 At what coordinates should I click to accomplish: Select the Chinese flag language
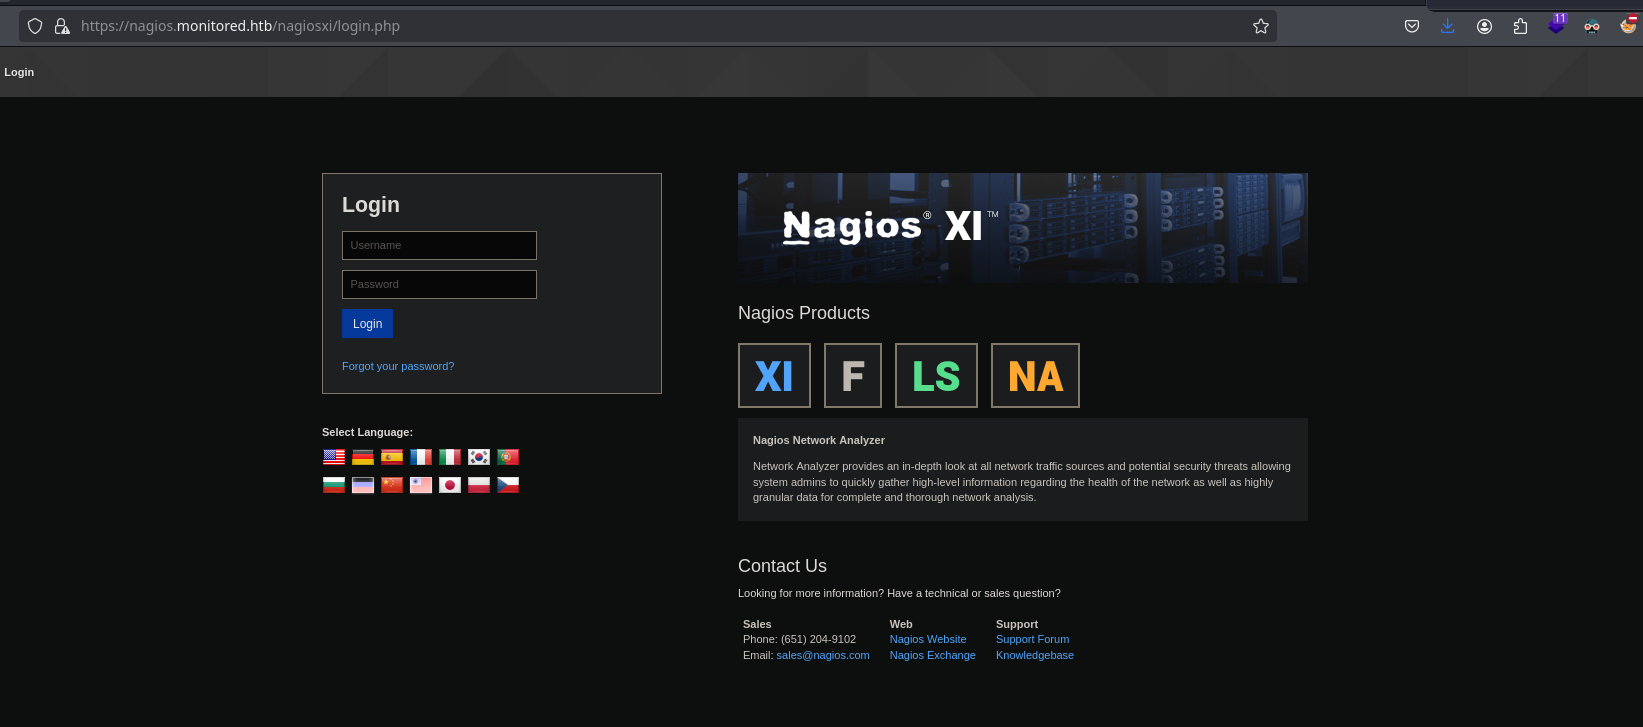(392, 485)
